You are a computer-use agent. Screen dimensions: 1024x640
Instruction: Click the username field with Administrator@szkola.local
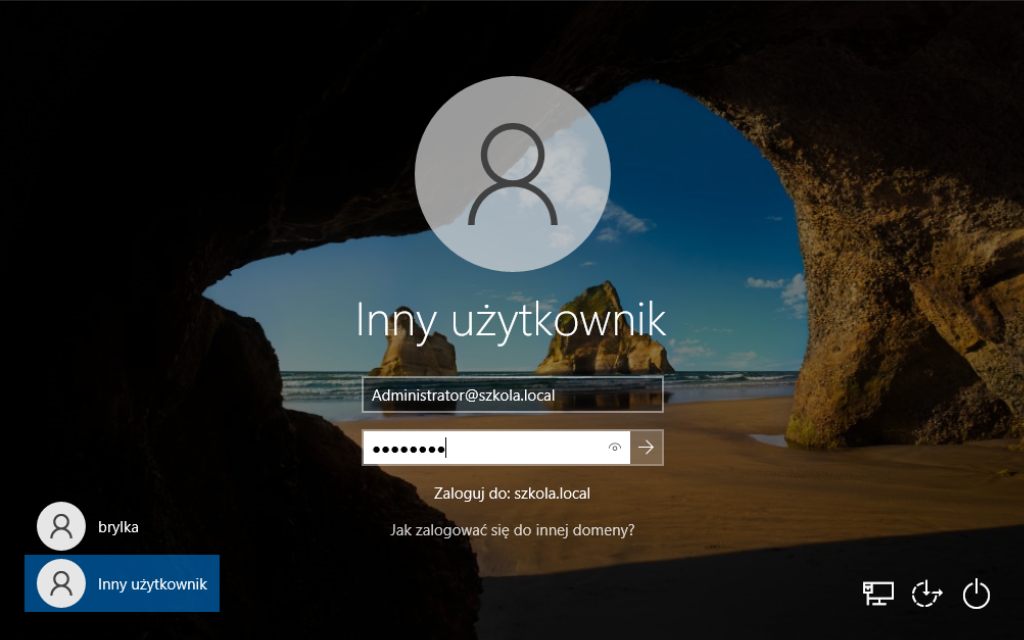coord(513,394)
